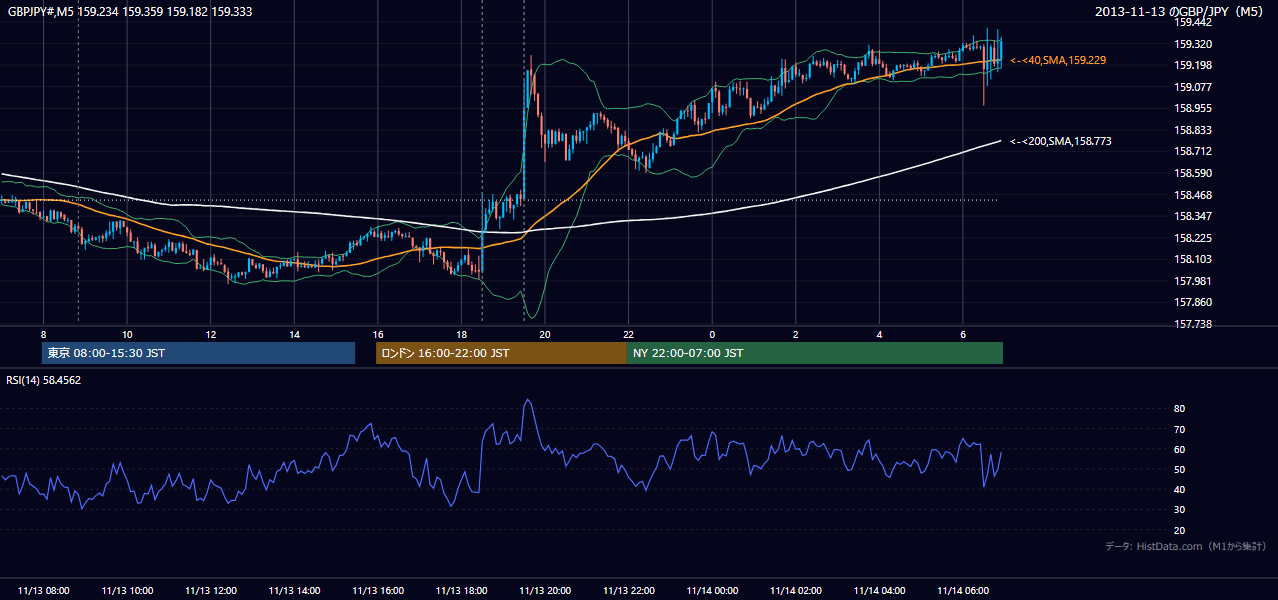Click price level 159.442 on the axis
Image resolution: width=1278 pixels, height=600 pixels.
point(1193,22)
